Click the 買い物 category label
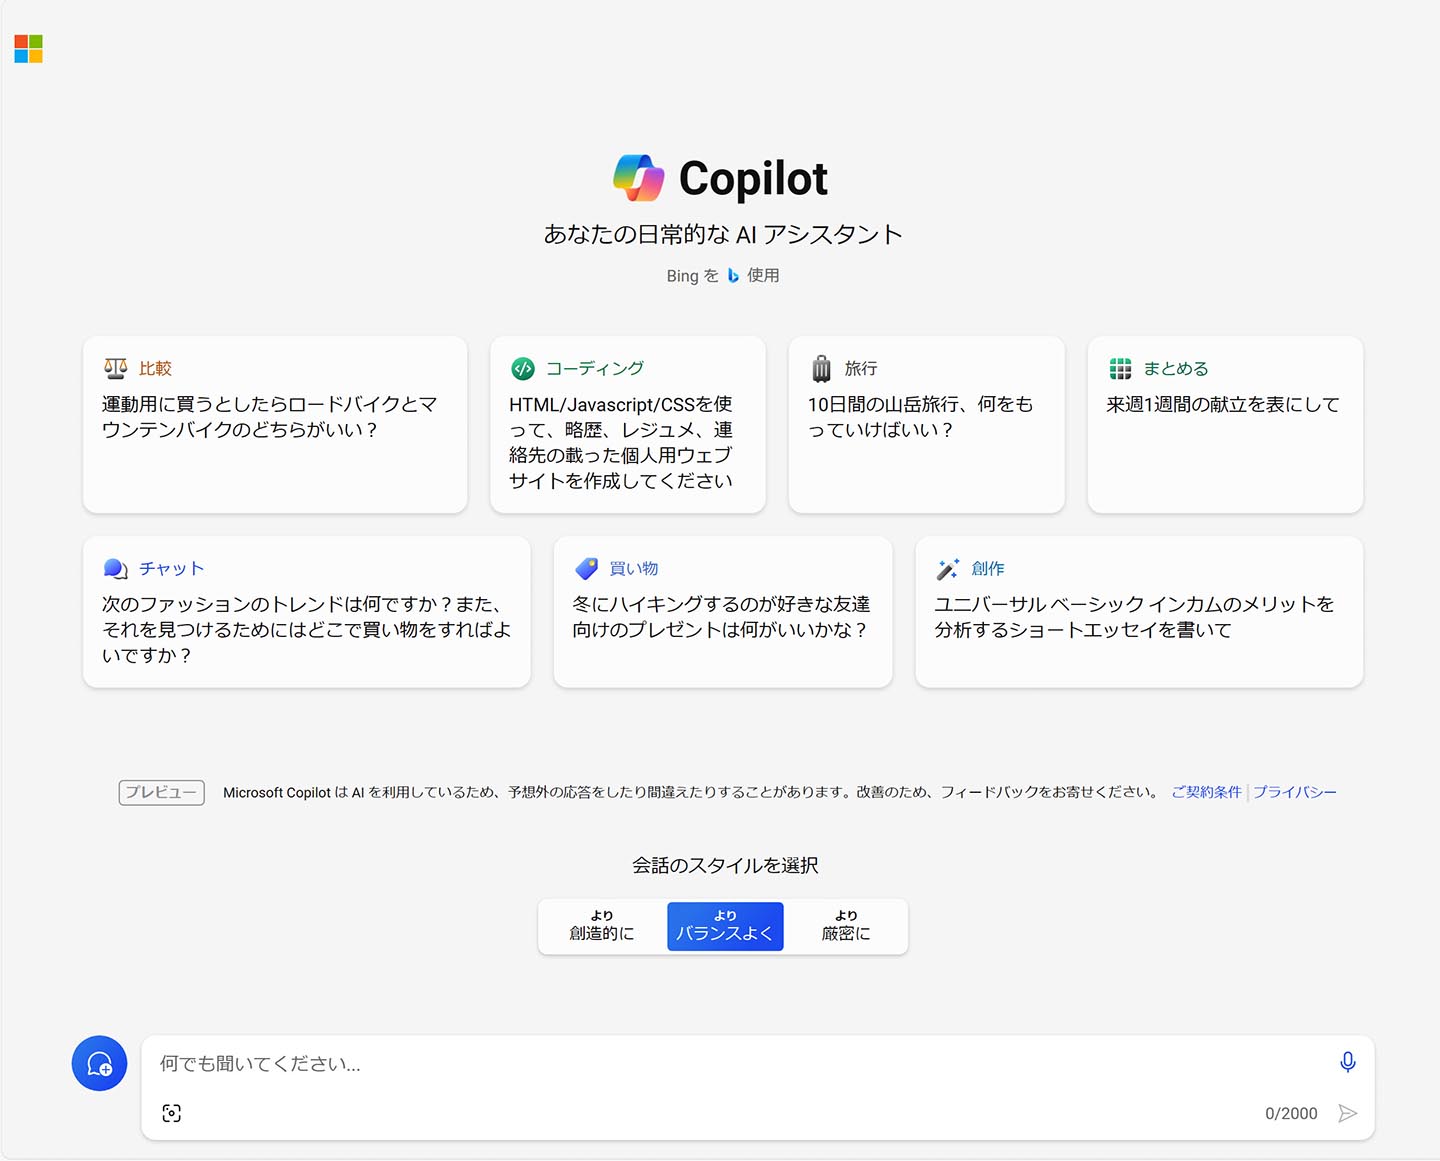 click(x=634, y=569)
